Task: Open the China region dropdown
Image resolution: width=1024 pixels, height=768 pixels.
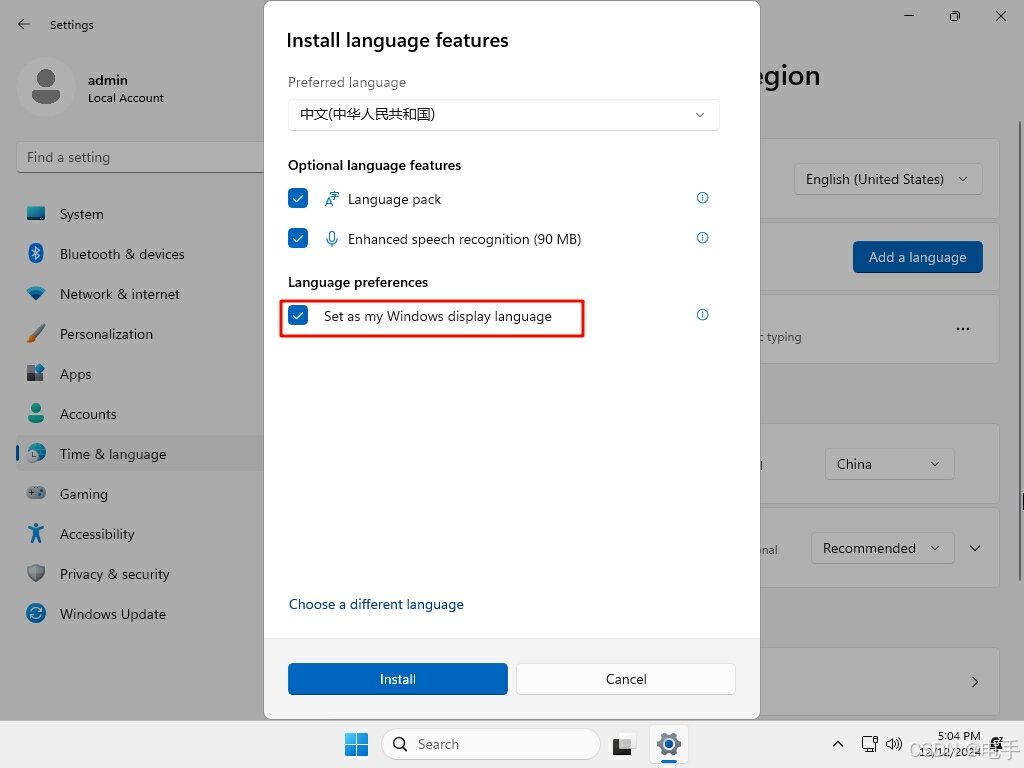Action: (x=889, y=464)
